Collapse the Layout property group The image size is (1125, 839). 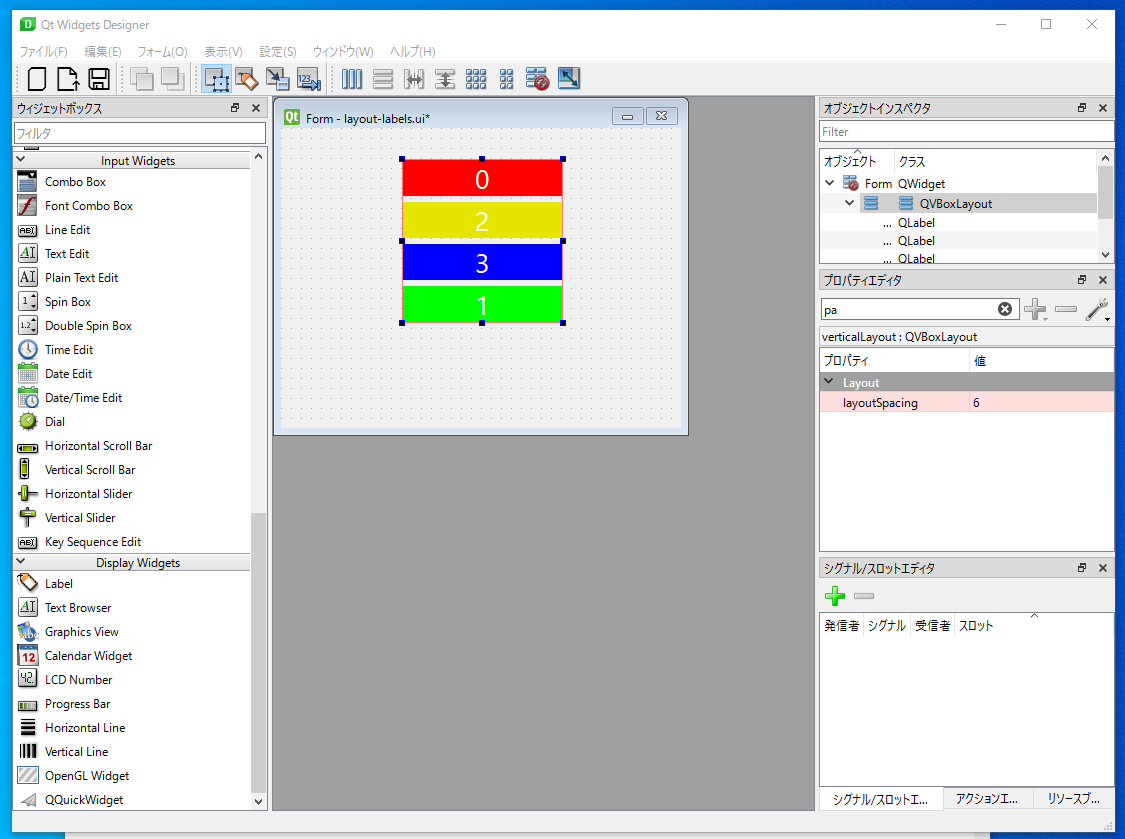pos(829,382)
